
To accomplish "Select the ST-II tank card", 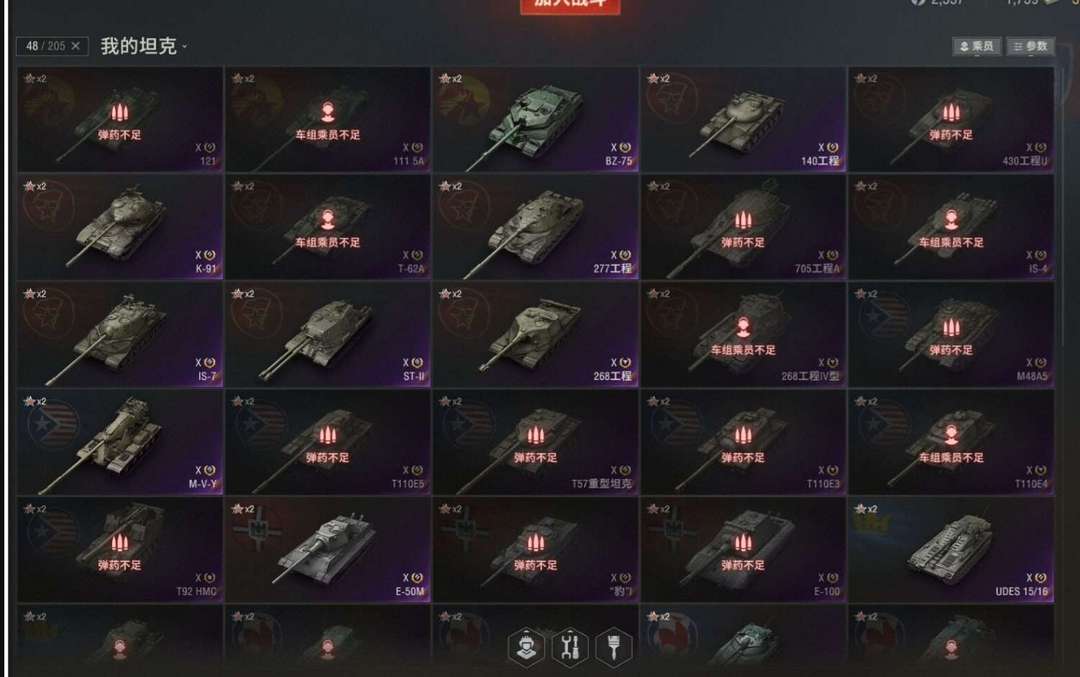I will (328, 335).
